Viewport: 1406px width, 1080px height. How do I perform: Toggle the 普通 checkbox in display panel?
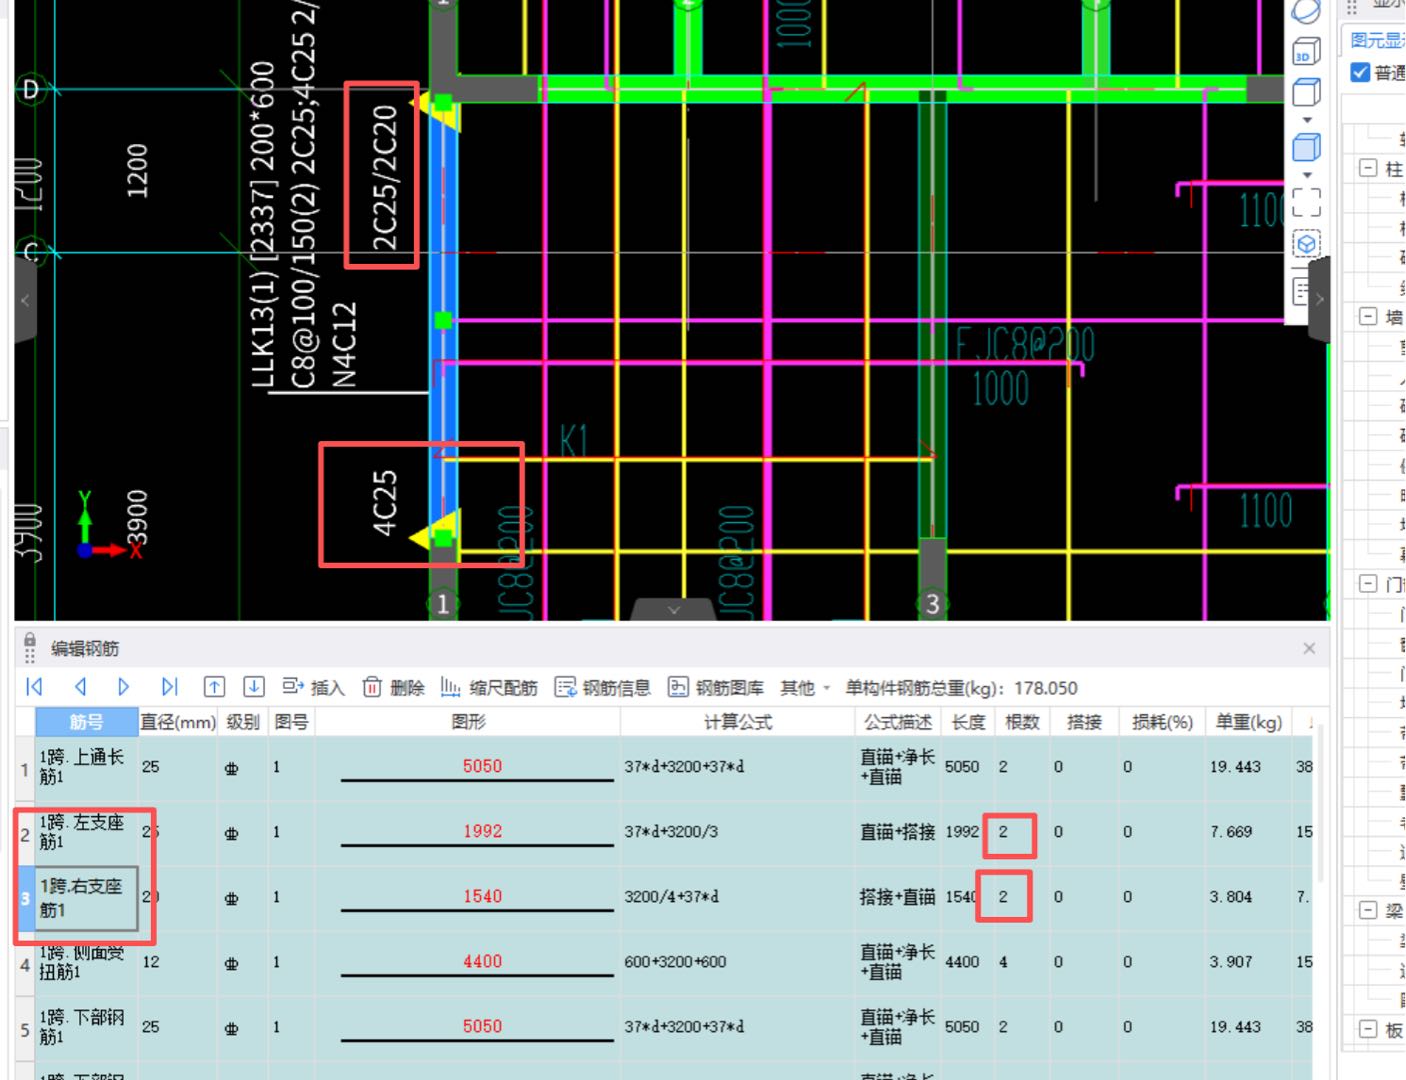pos(1360,72)
